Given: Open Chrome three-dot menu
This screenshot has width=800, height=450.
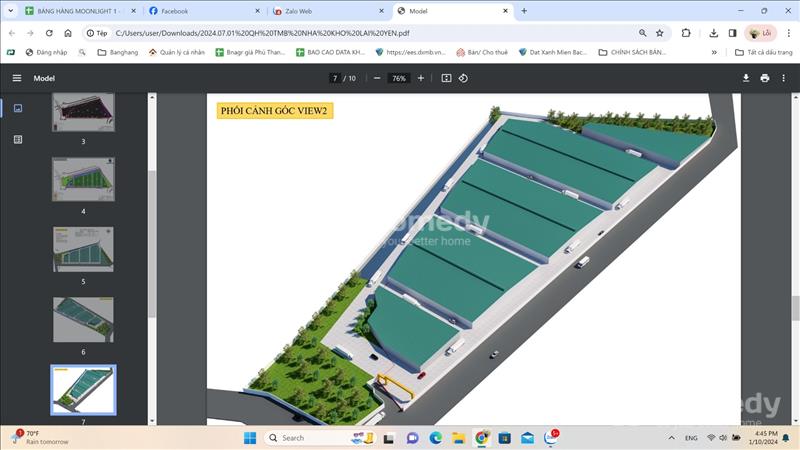Looking at the screenshot, I should 788,33.
